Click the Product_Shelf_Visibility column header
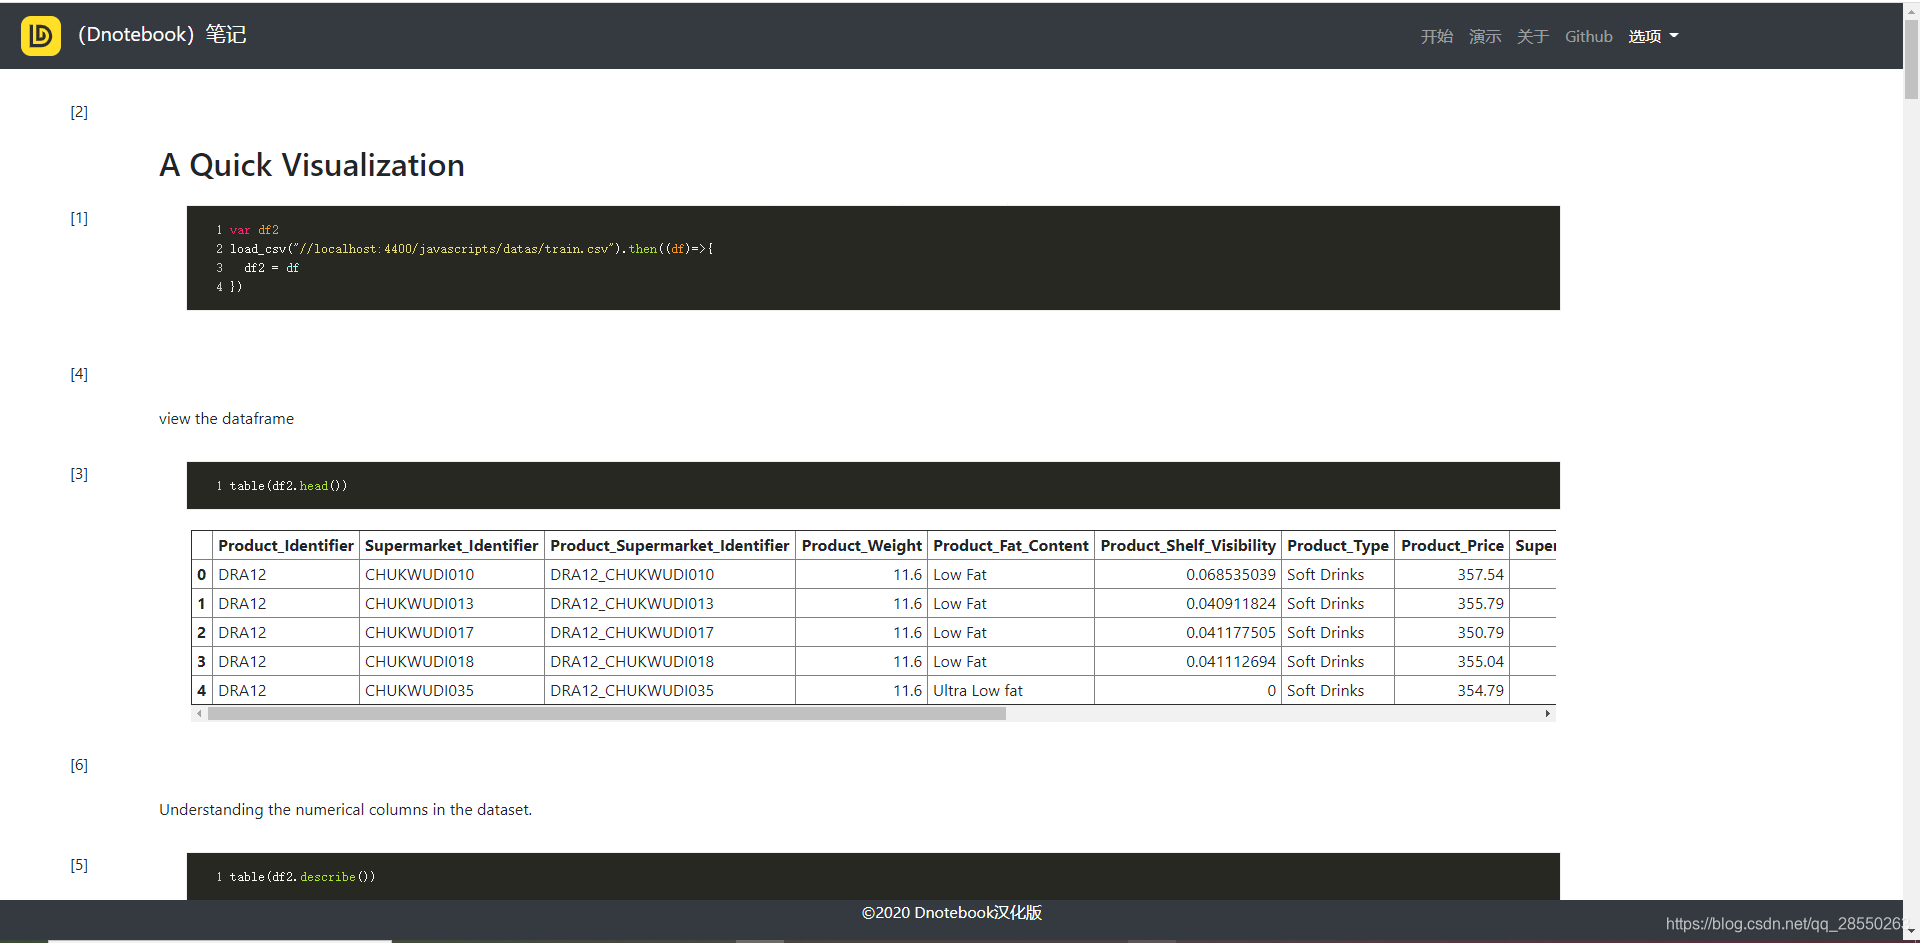Image resolution: width=1920 pixels, height=943 pixels. point(1188,545)
